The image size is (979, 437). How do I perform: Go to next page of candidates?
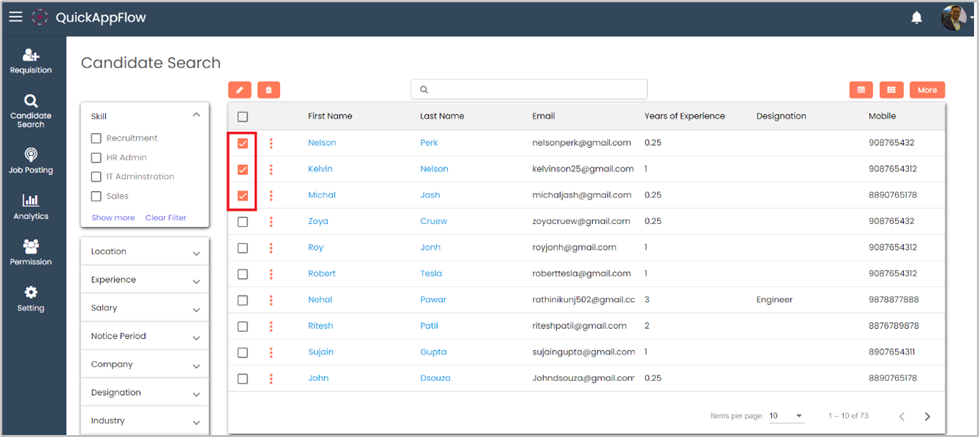point(927,416)
